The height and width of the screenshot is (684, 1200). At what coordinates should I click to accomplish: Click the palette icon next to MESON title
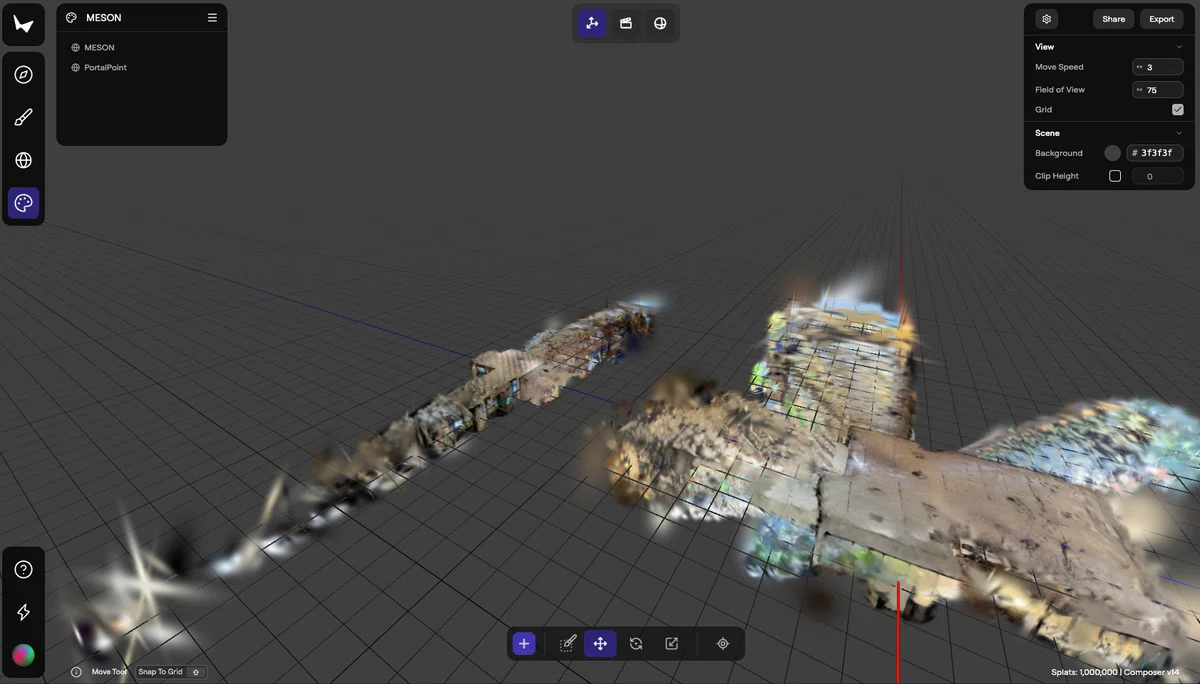(x=72, y=18)
